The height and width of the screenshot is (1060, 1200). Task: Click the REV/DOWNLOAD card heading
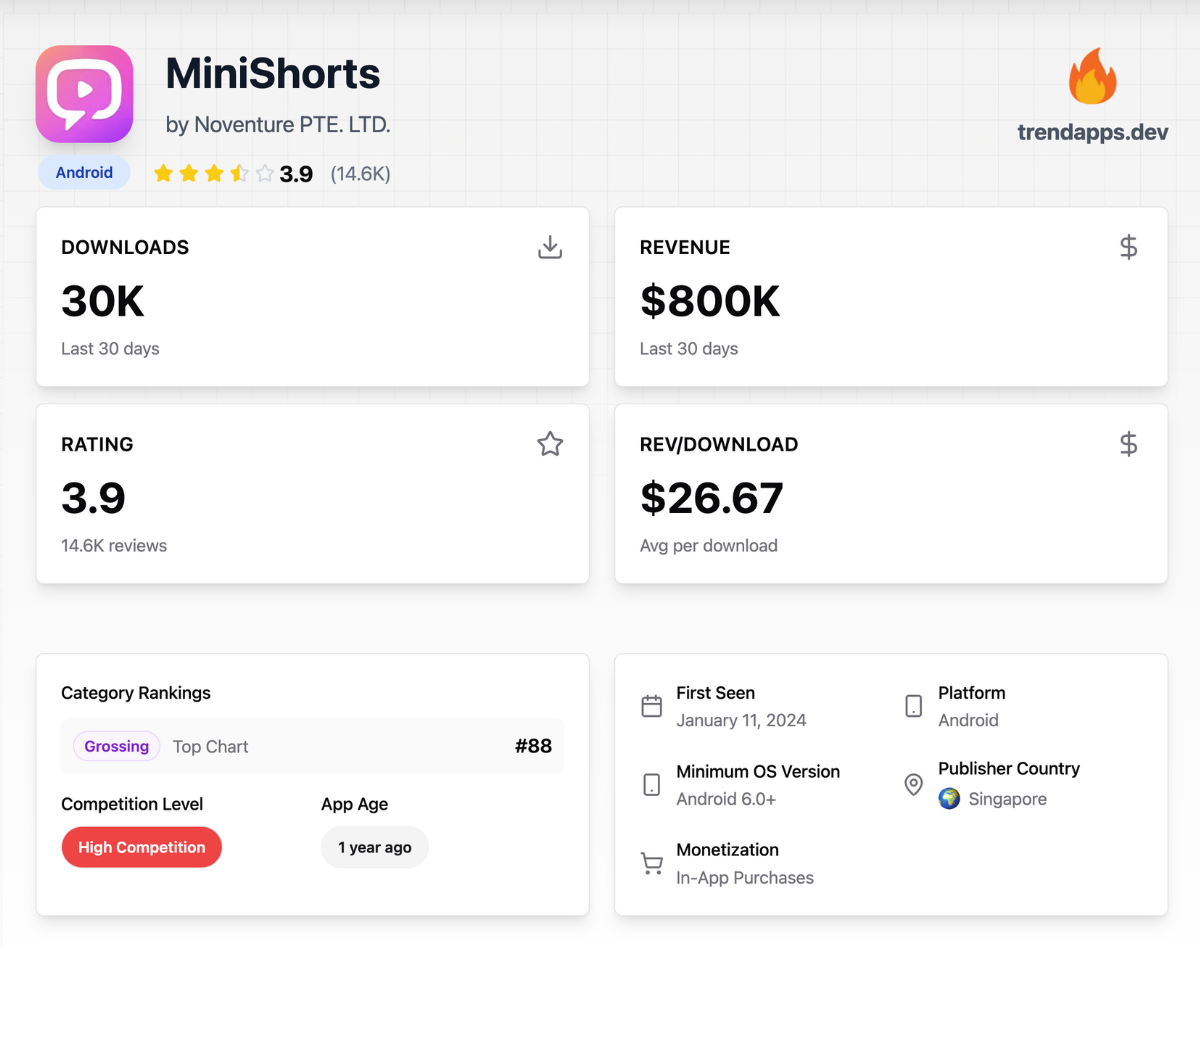[x=719, y=444]
